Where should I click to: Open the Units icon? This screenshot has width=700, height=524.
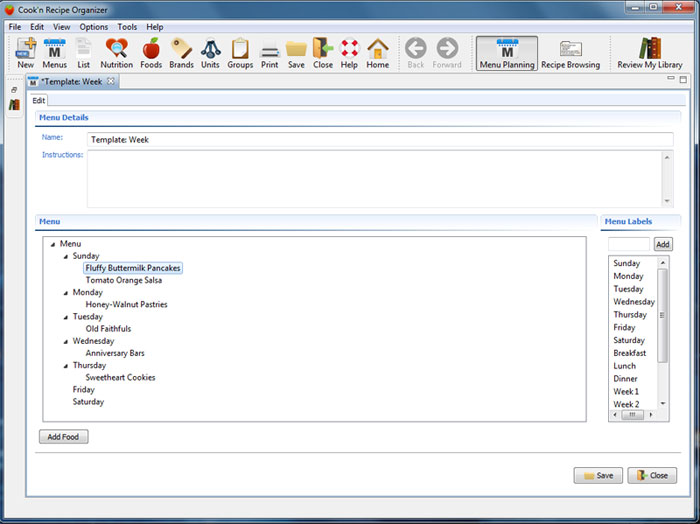pyautogui.click(x=210, y=53)
